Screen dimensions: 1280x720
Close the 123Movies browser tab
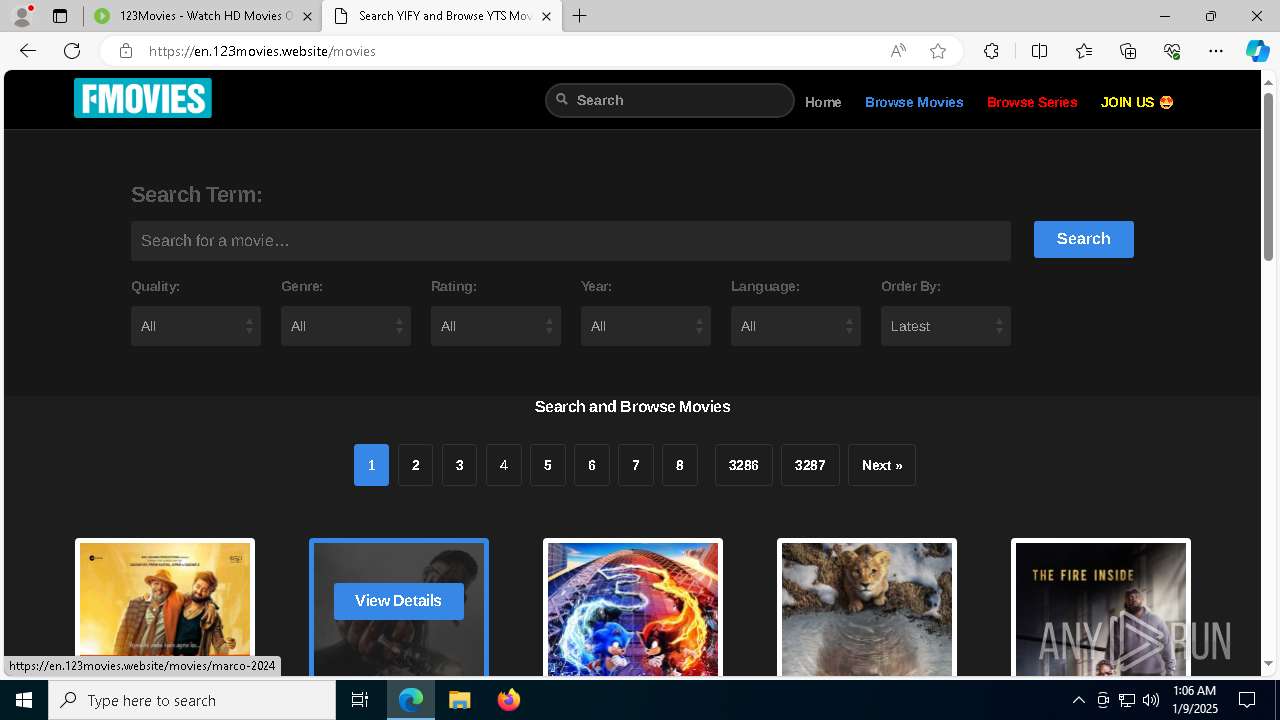point(308,16)
